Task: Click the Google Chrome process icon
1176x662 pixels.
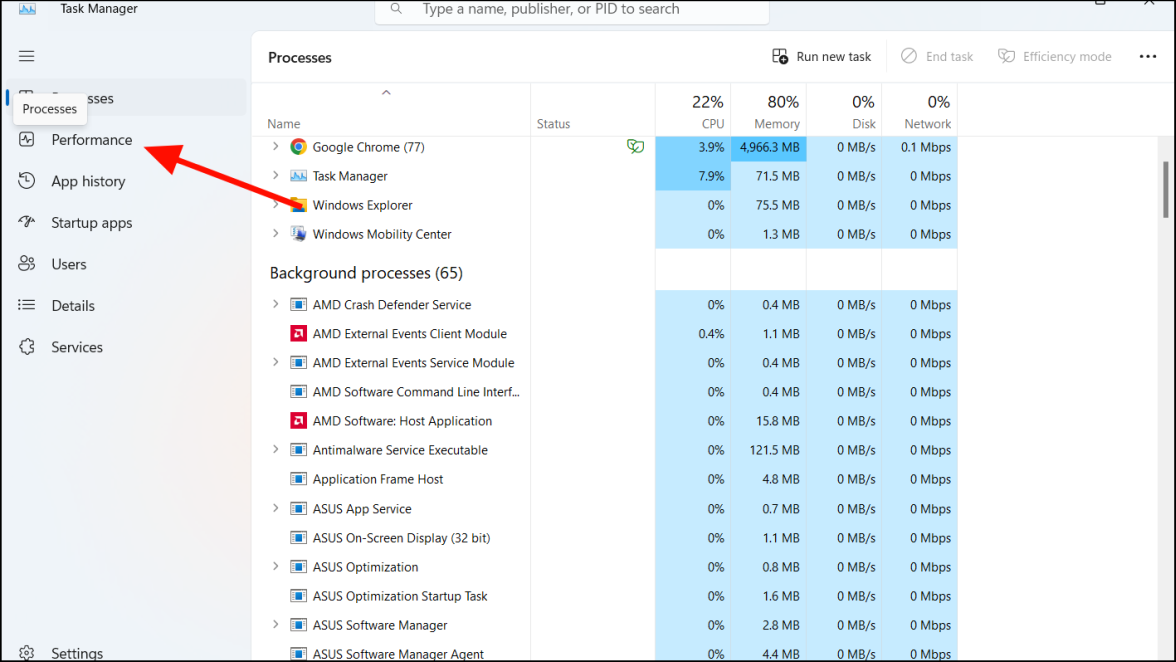Action: pos(298,147)
